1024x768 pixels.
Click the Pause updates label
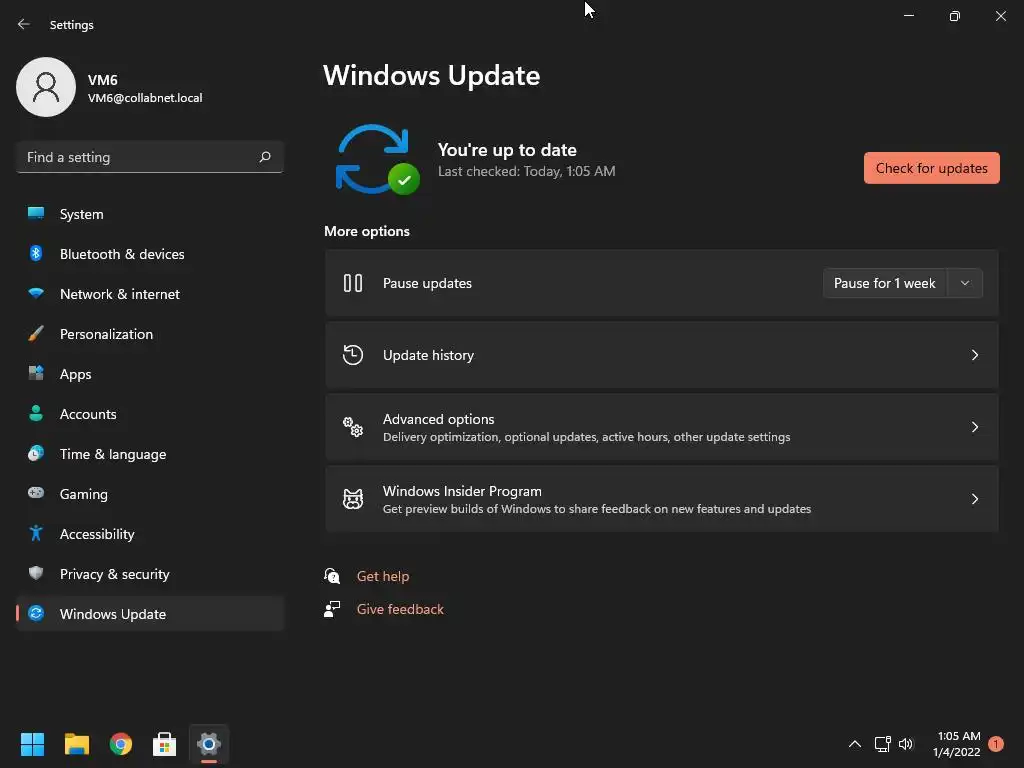(427, 283)
